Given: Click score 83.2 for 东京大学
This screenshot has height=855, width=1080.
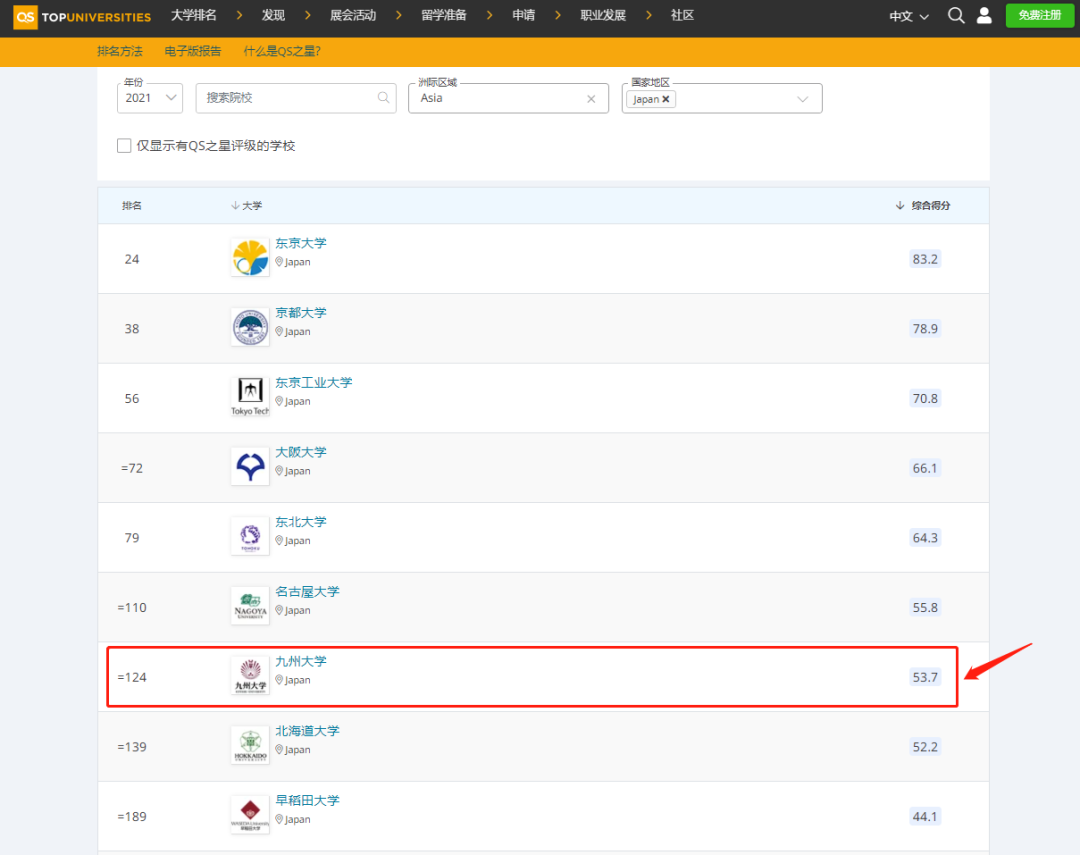Looking at the screenshot, I should 925,259.
